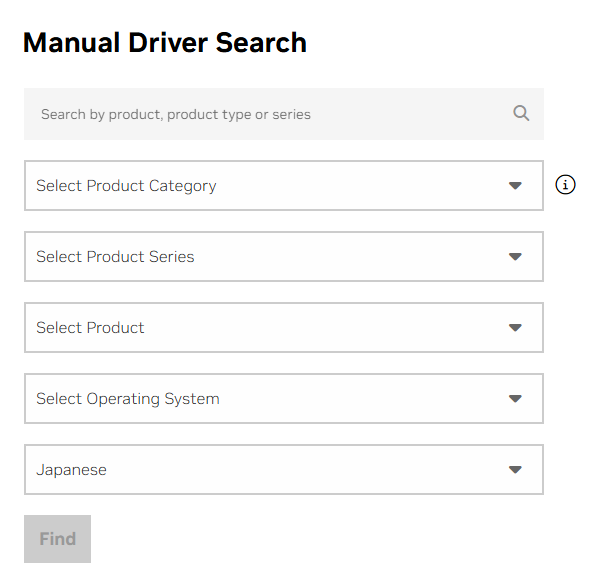Click the 'Japanese' text in the language selector
The image size is (616, 580).
[x=71, y=470]
